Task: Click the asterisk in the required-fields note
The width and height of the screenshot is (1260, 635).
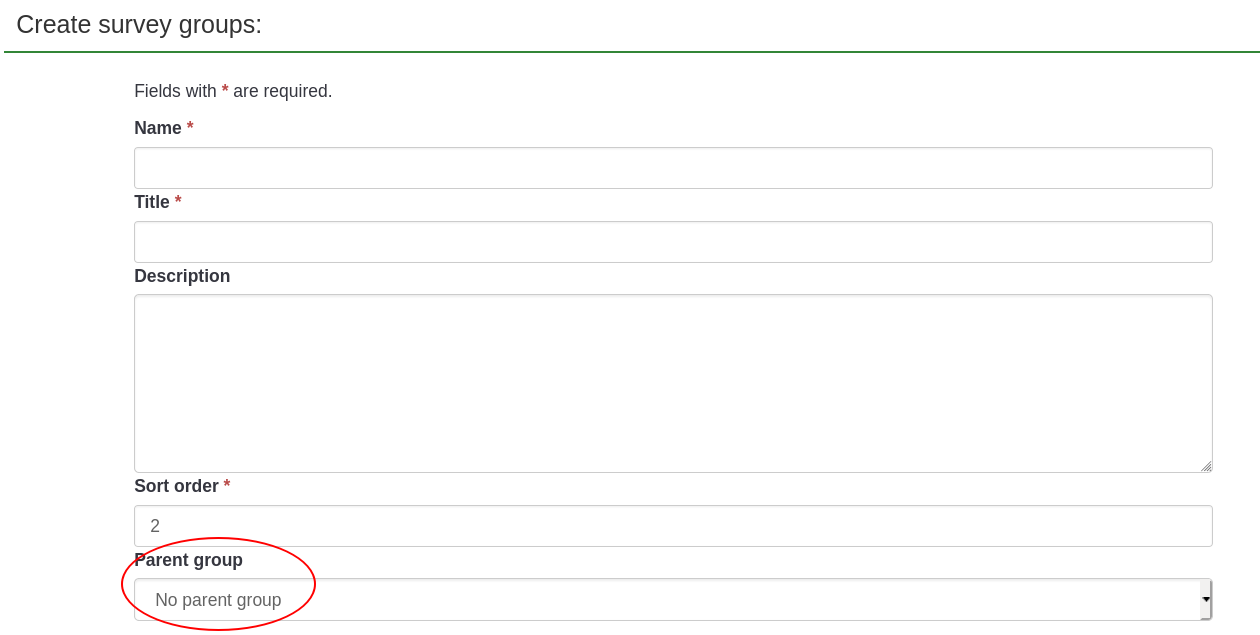Action: tap(225, 90)
